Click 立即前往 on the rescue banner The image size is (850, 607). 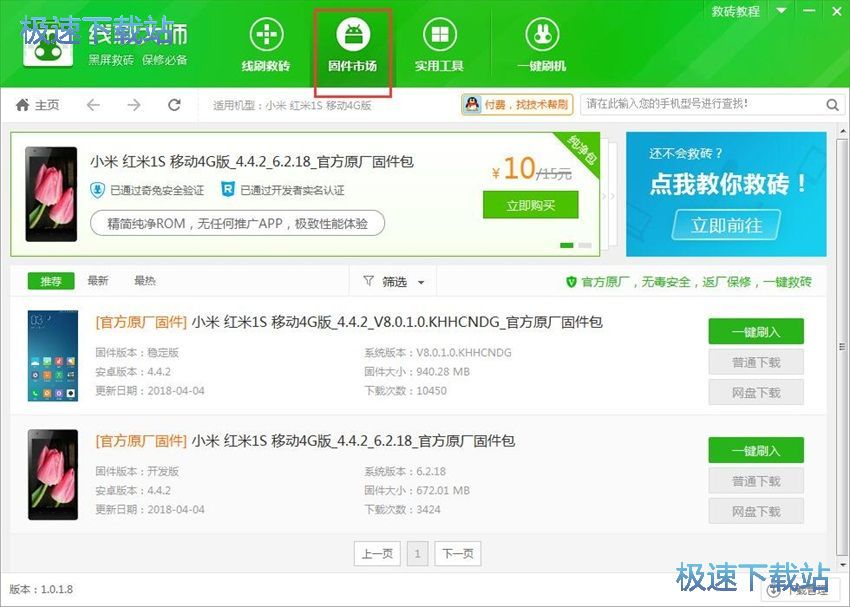coord(726,225)
